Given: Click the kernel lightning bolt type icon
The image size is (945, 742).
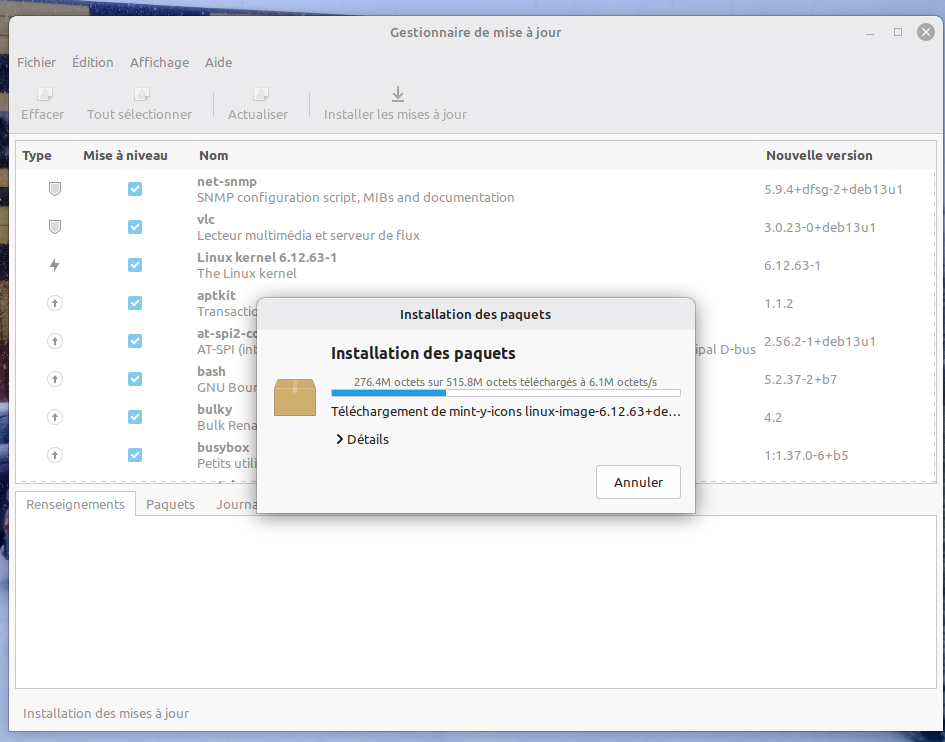Looking at the screenshot, I should [x=55, y=265].
